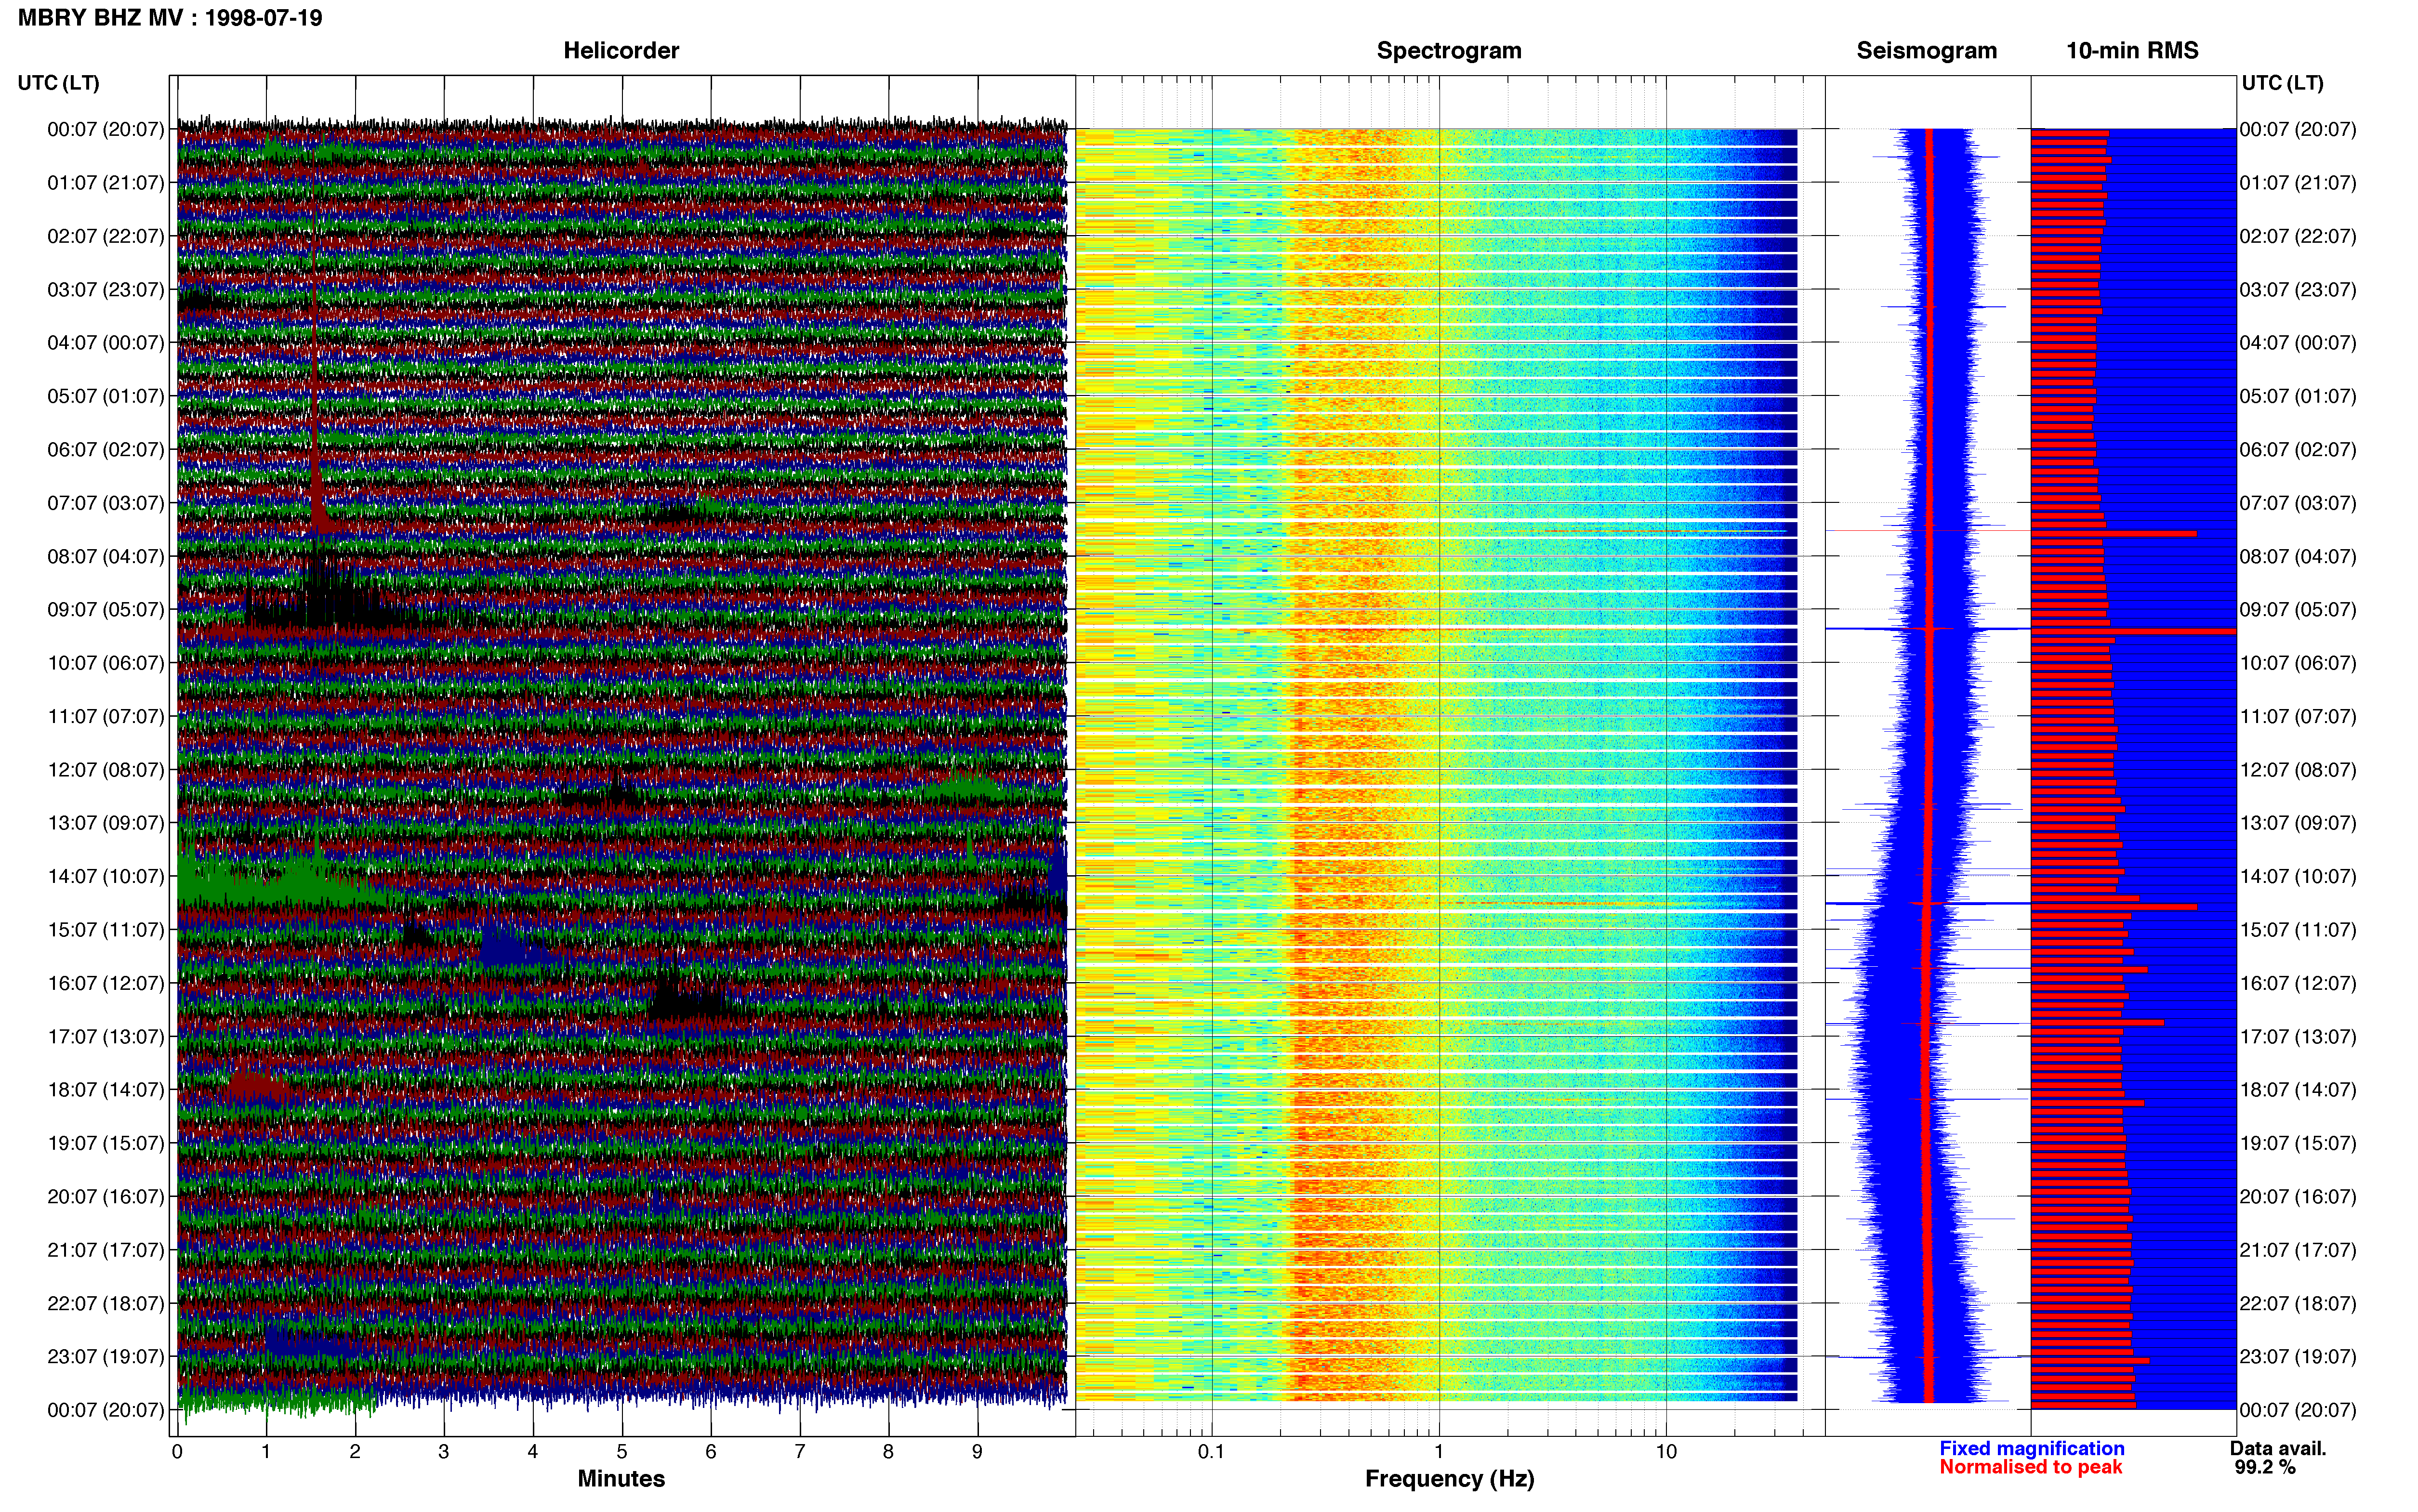This screenshot has width=2418, height=1512.
Task: Click the 'Data avail.' label
Action: click(x=2278, y=1448)
